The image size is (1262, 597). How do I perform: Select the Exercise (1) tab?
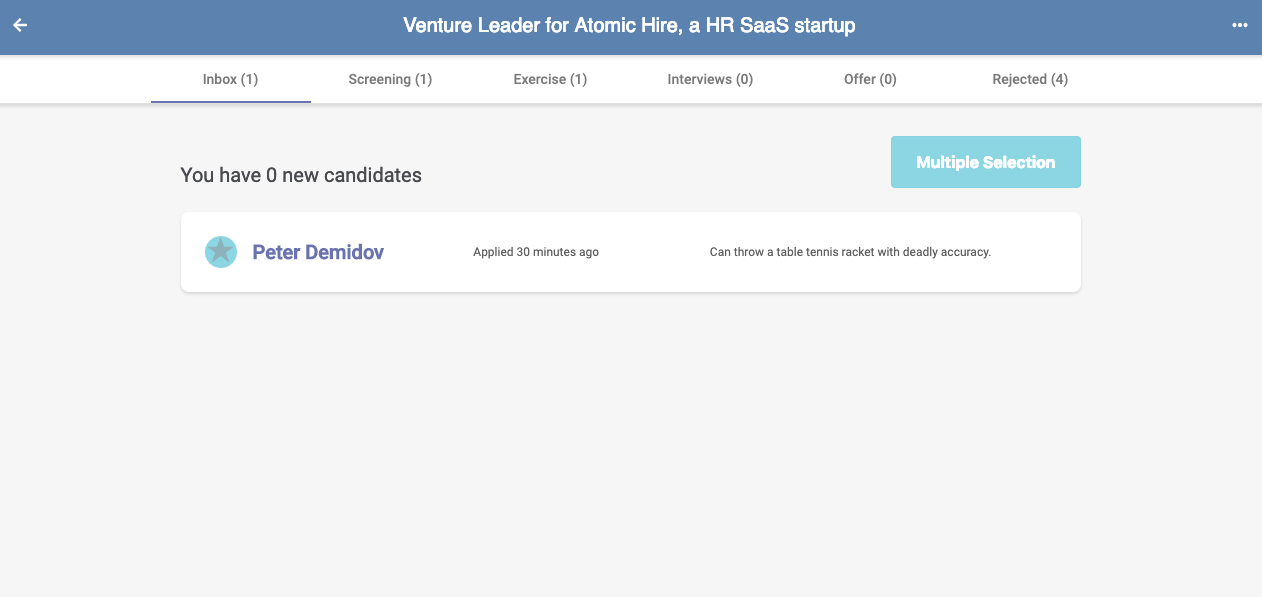[x=550, y=79]
